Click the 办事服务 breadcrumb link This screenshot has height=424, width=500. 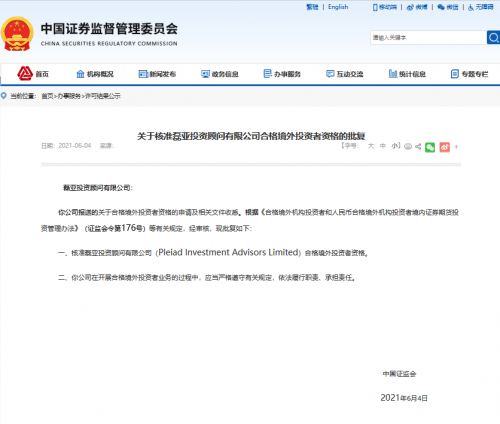(69, 96)
